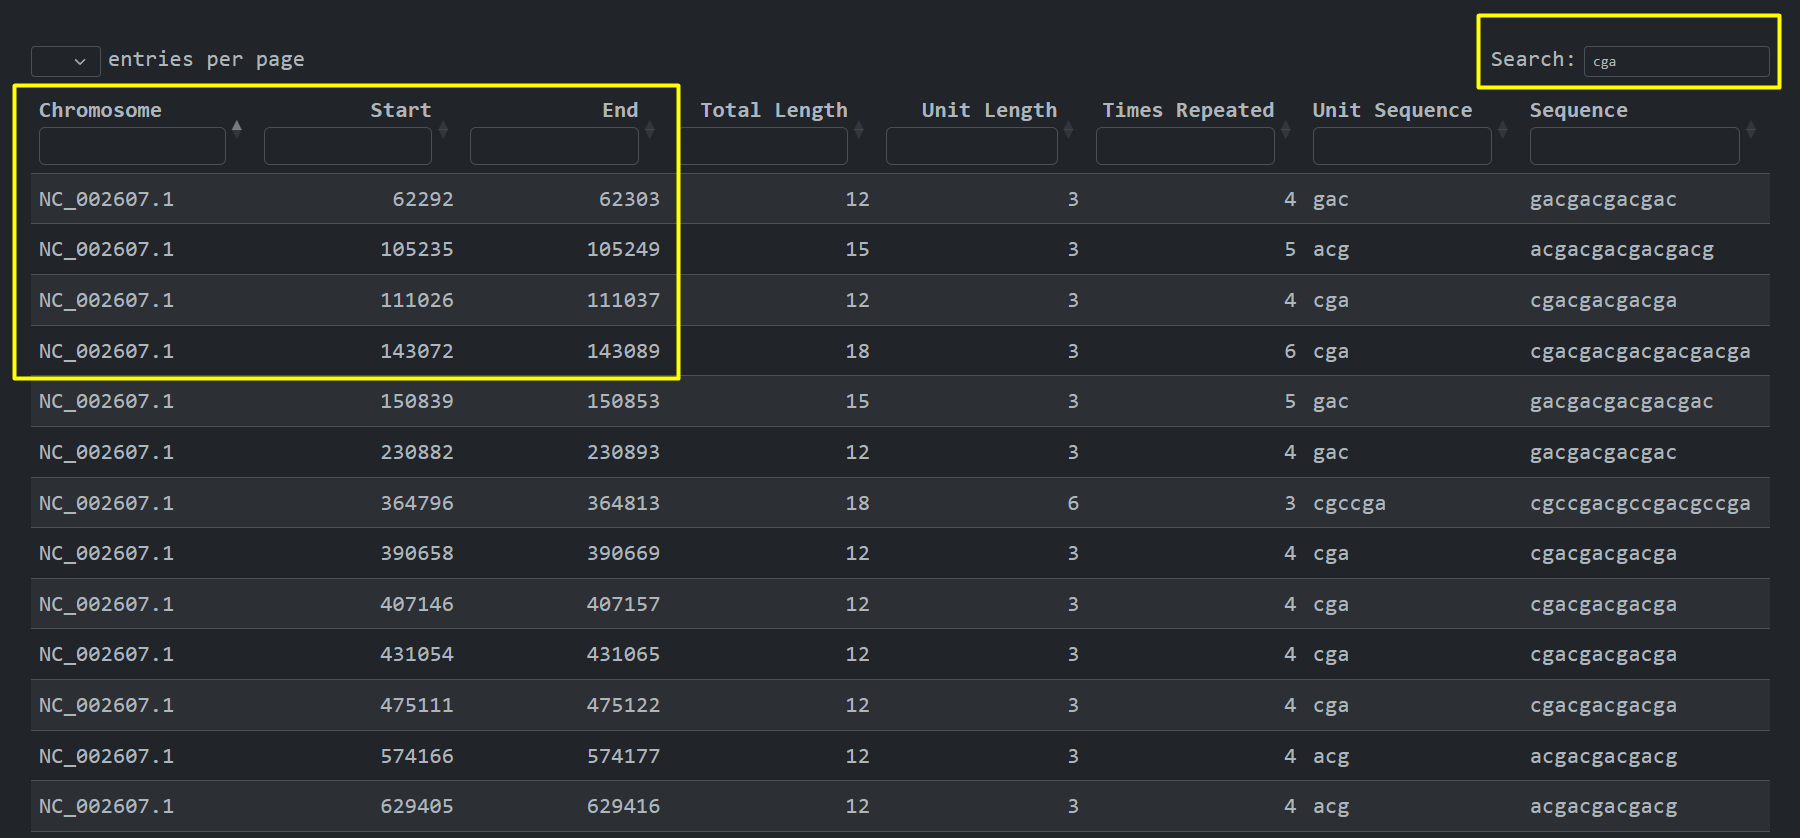The image size is (1800, 838).
Task: Open the entries per page dropdown
Action: coord(65,61)
